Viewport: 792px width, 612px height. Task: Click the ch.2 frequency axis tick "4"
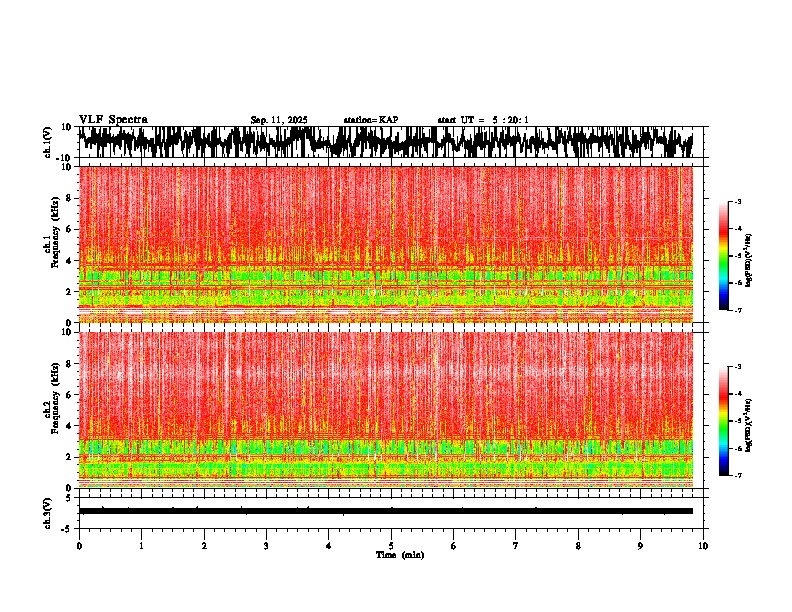pos(69,426)
